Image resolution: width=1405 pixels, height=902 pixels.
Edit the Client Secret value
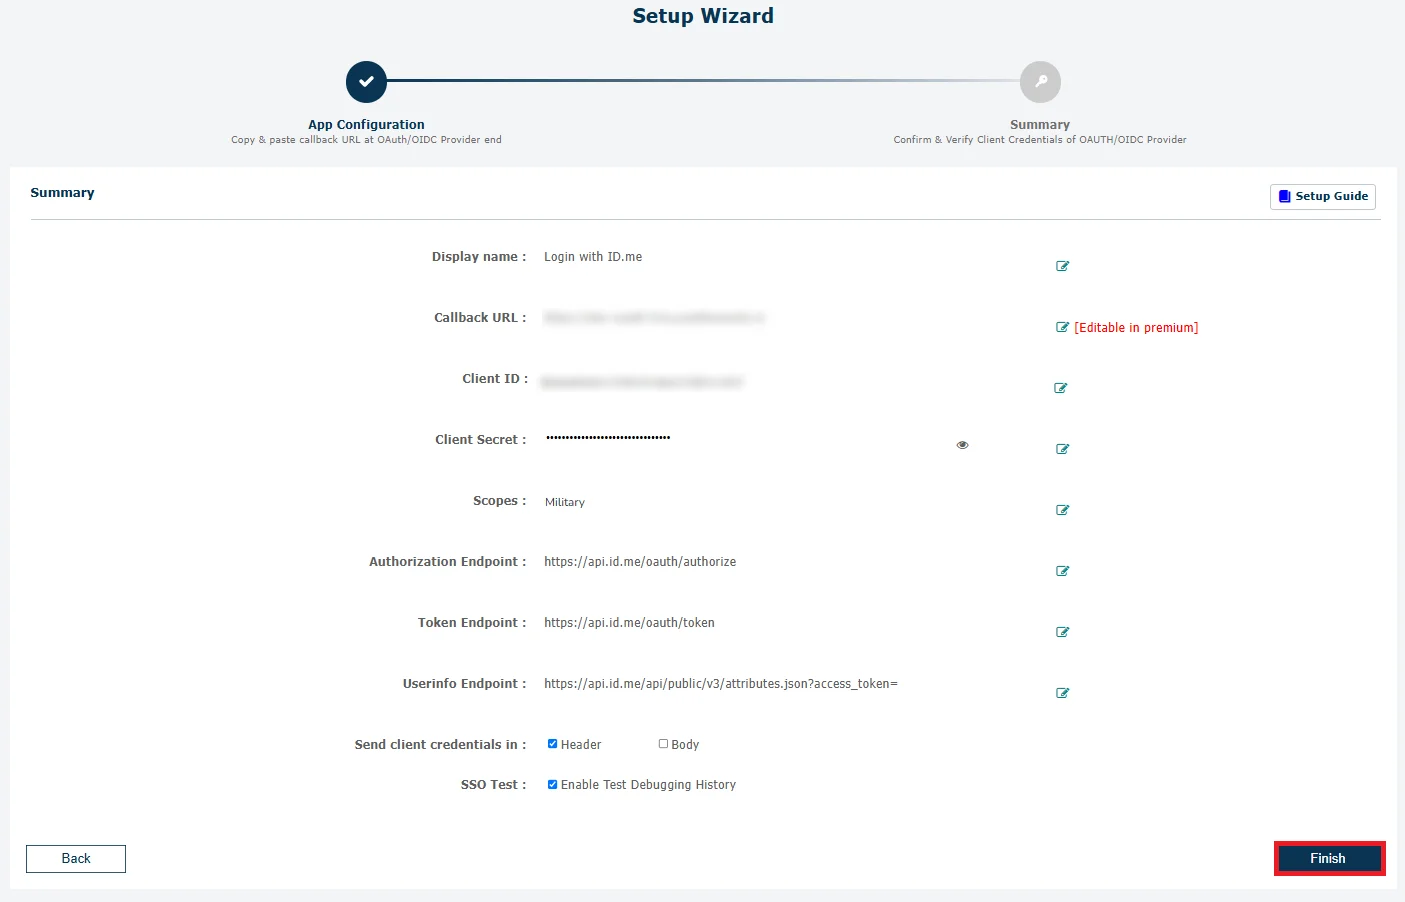point(1062,449)
